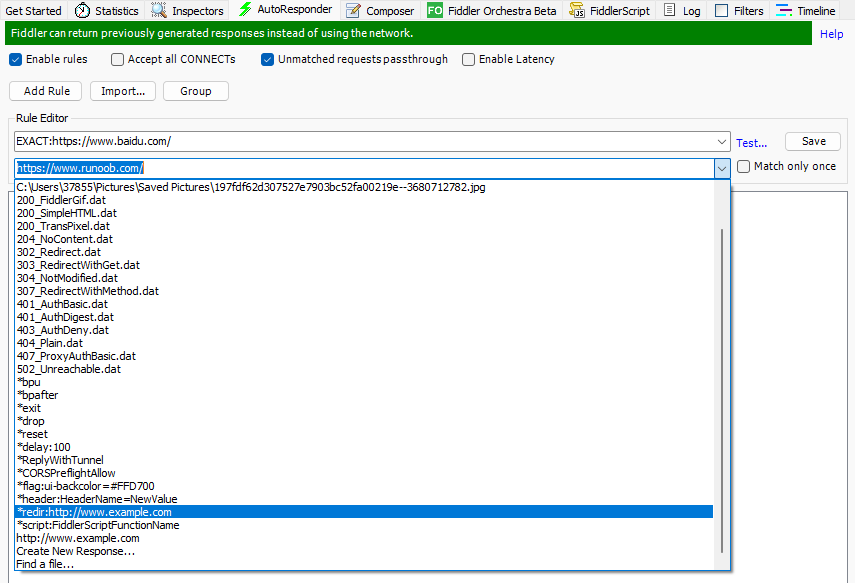Check Accept all CONNECTs

click(117, 59)
